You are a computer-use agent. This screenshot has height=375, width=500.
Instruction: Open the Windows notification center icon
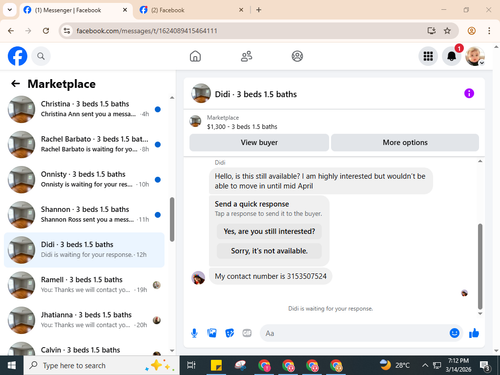tap(485, 366)
